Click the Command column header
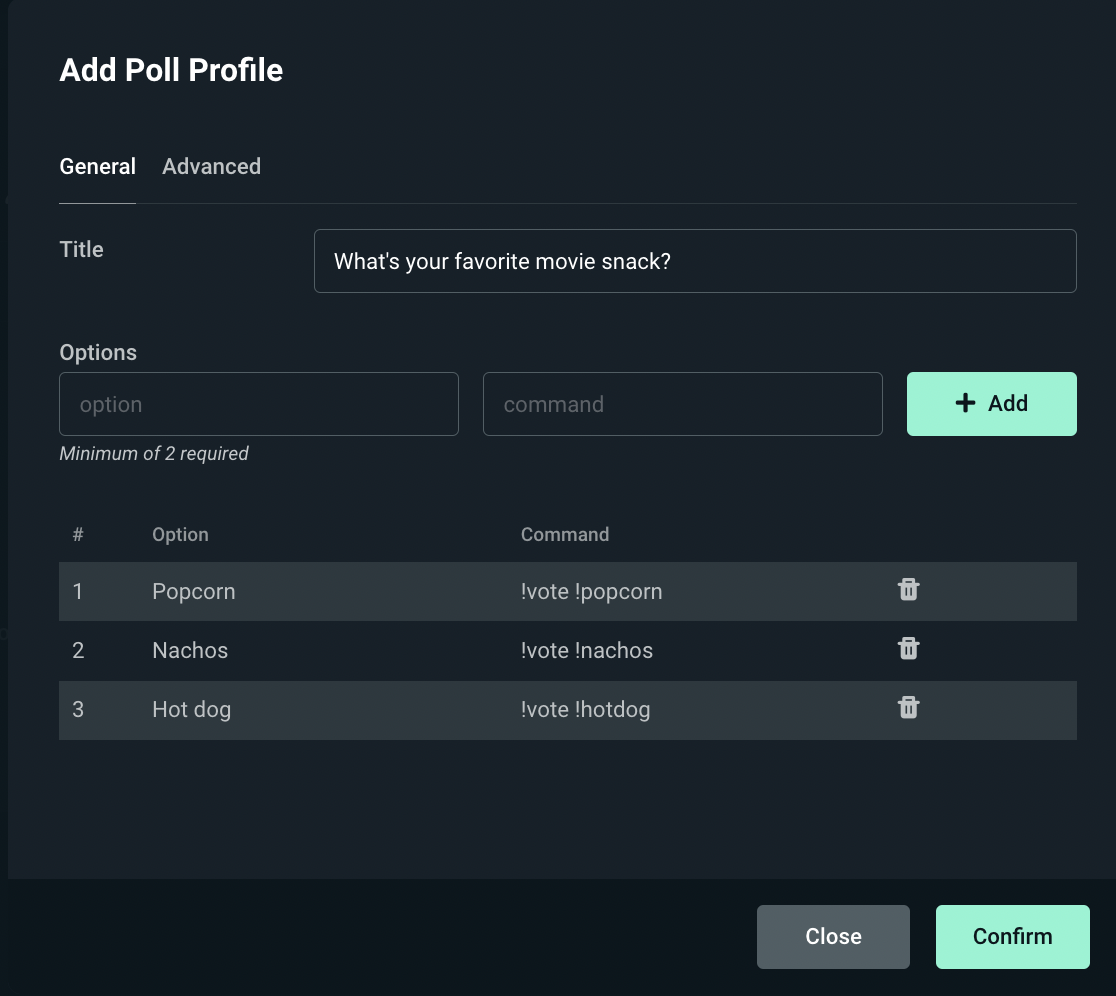 click(x=565, y=534)
